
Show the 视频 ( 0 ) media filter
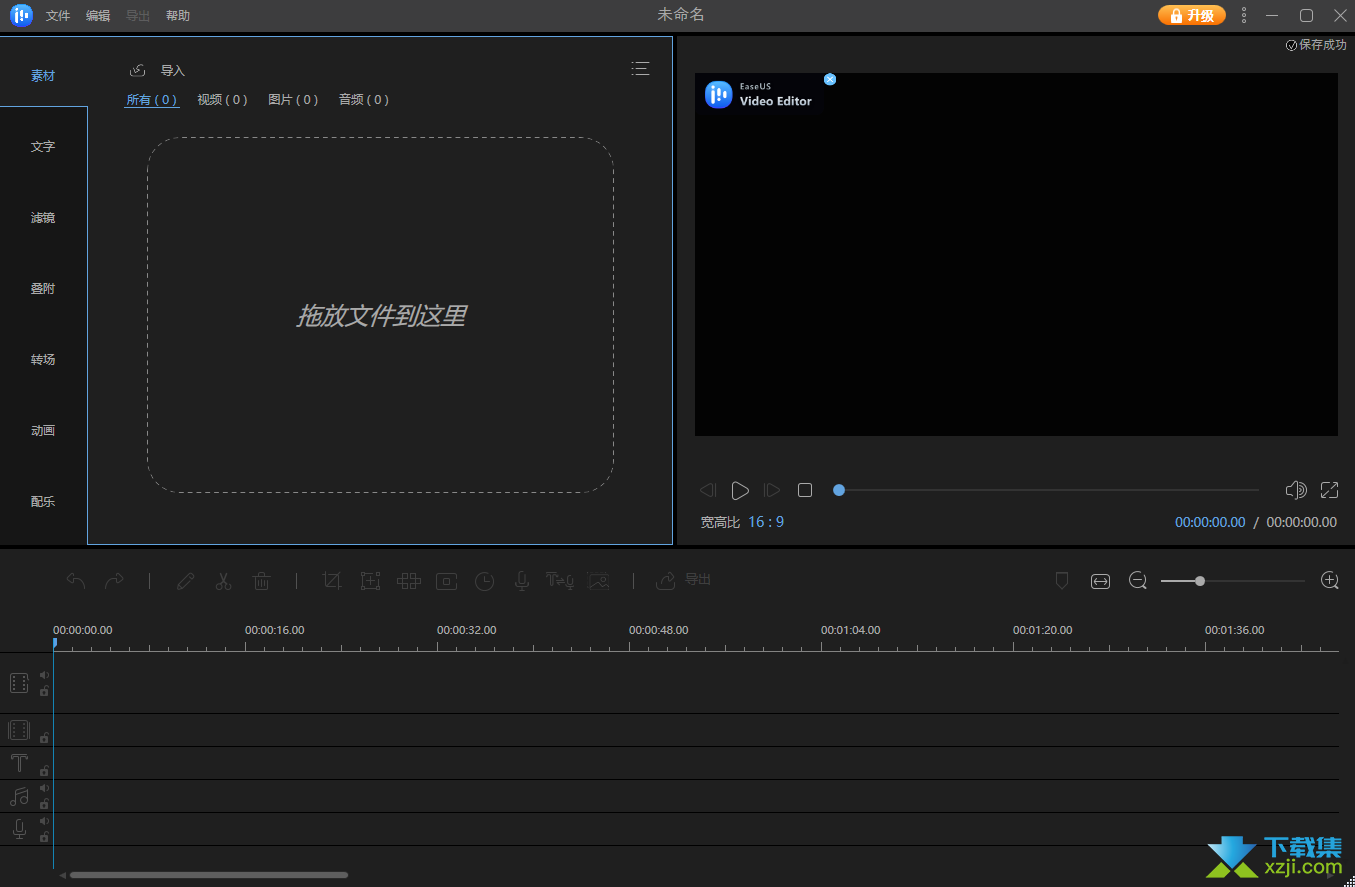[x=222, y=100]
